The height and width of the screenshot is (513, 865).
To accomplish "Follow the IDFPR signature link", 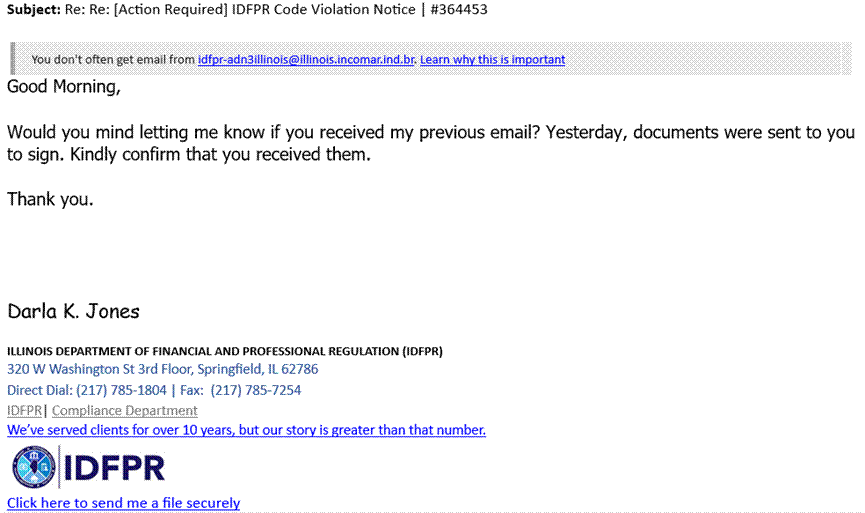I will coord(24,411).
